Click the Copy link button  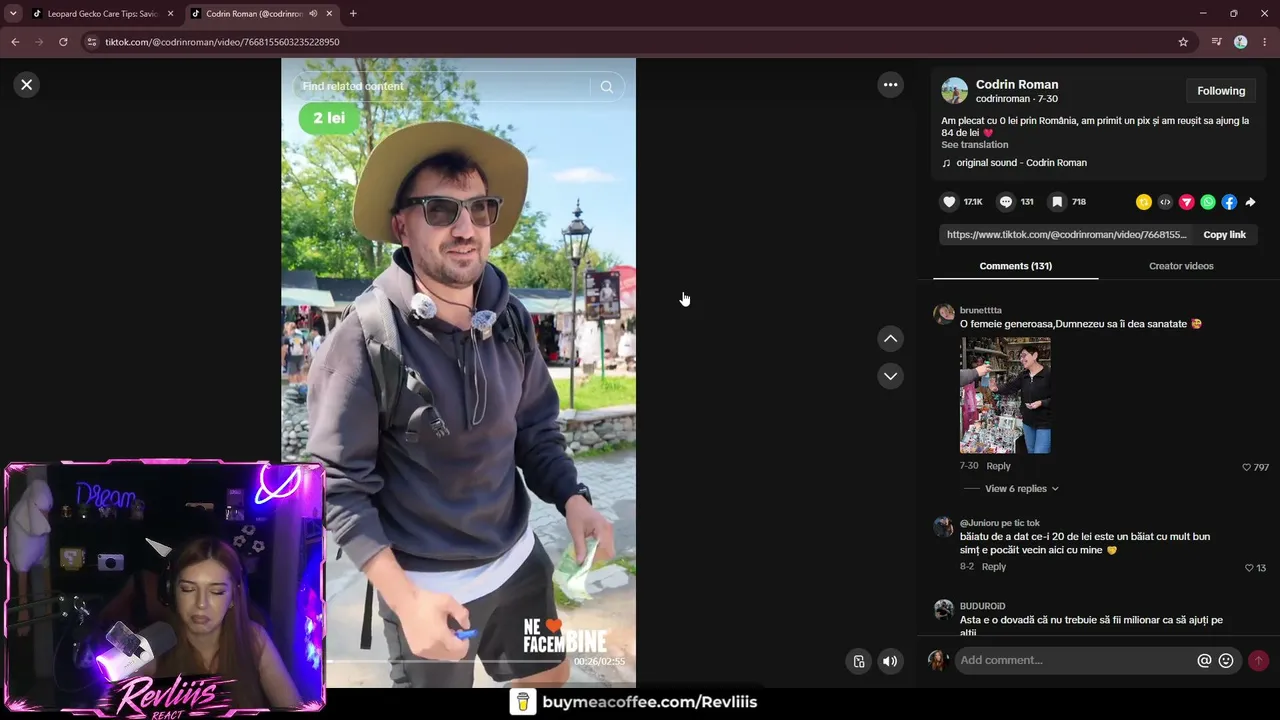[1224, 235]
